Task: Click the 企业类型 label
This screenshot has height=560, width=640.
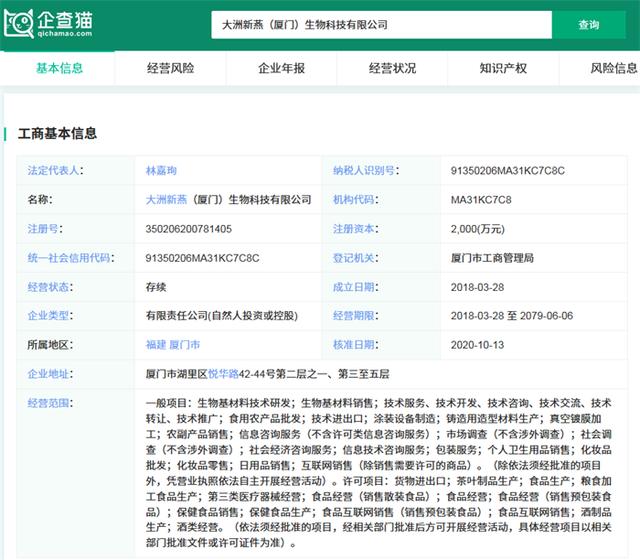Action: tap(50, 316)
